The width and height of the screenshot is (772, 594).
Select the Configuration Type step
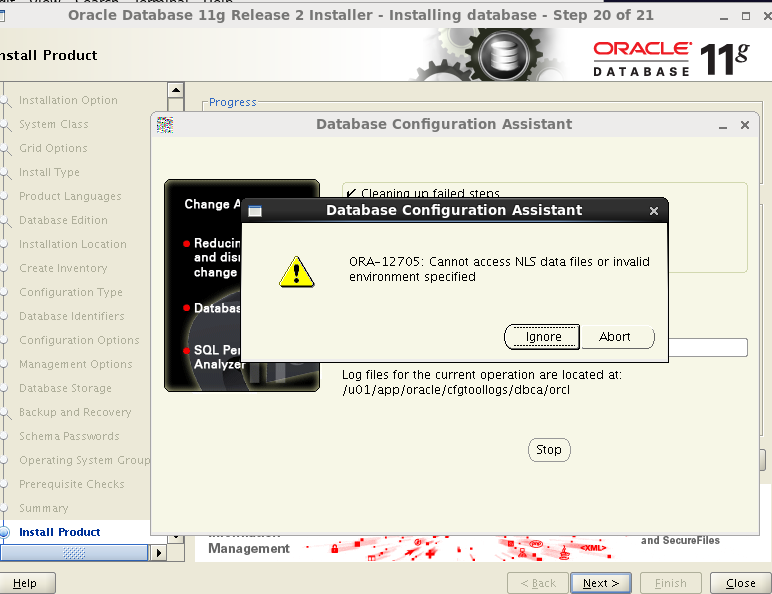tap(71, 292)
